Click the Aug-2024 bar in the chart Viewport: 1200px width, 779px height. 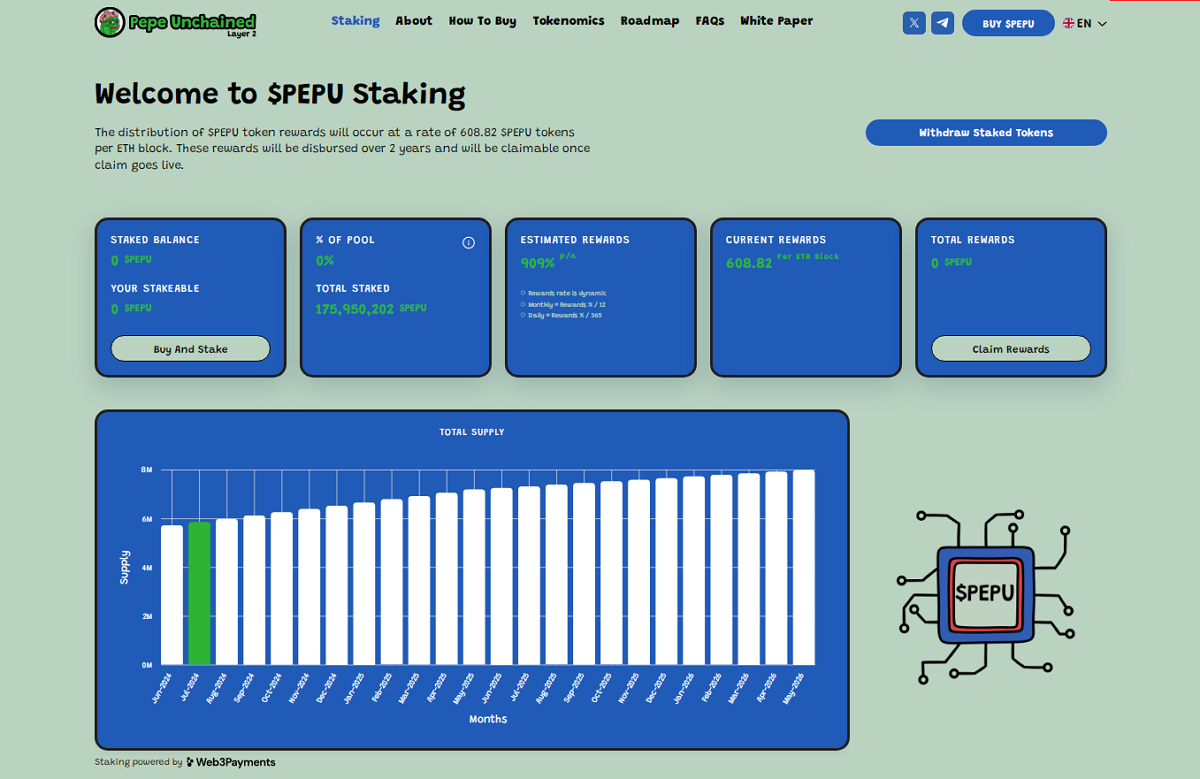(x=227, y=592)
